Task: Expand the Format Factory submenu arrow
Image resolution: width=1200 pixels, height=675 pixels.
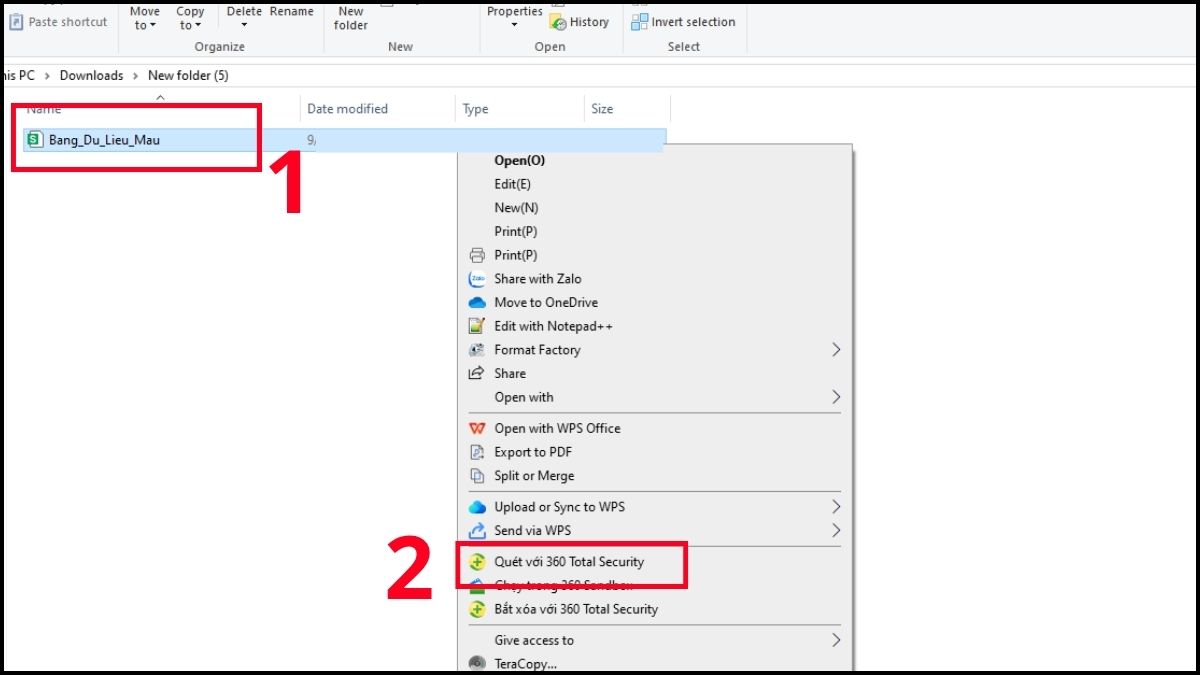Action: [836, 350]
